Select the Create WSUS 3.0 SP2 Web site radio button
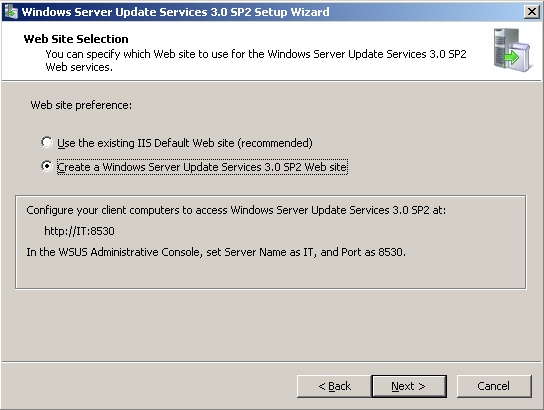544x410 pixels. (47, 166)
